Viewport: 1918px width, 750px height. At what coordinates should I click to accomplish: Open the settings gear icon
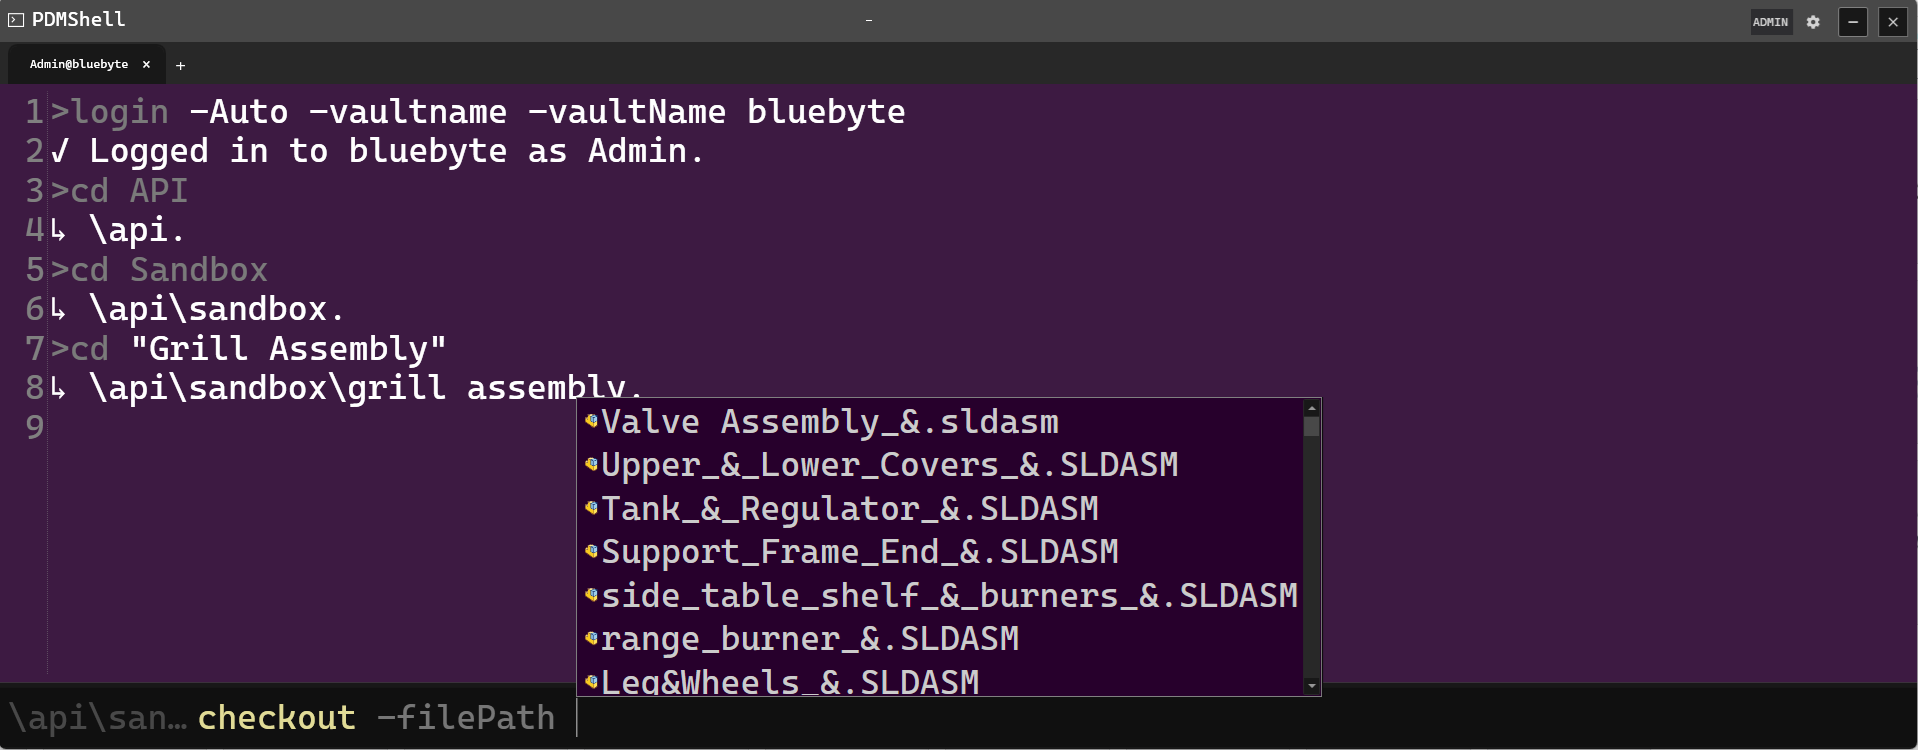click(x=1813, y=22)
